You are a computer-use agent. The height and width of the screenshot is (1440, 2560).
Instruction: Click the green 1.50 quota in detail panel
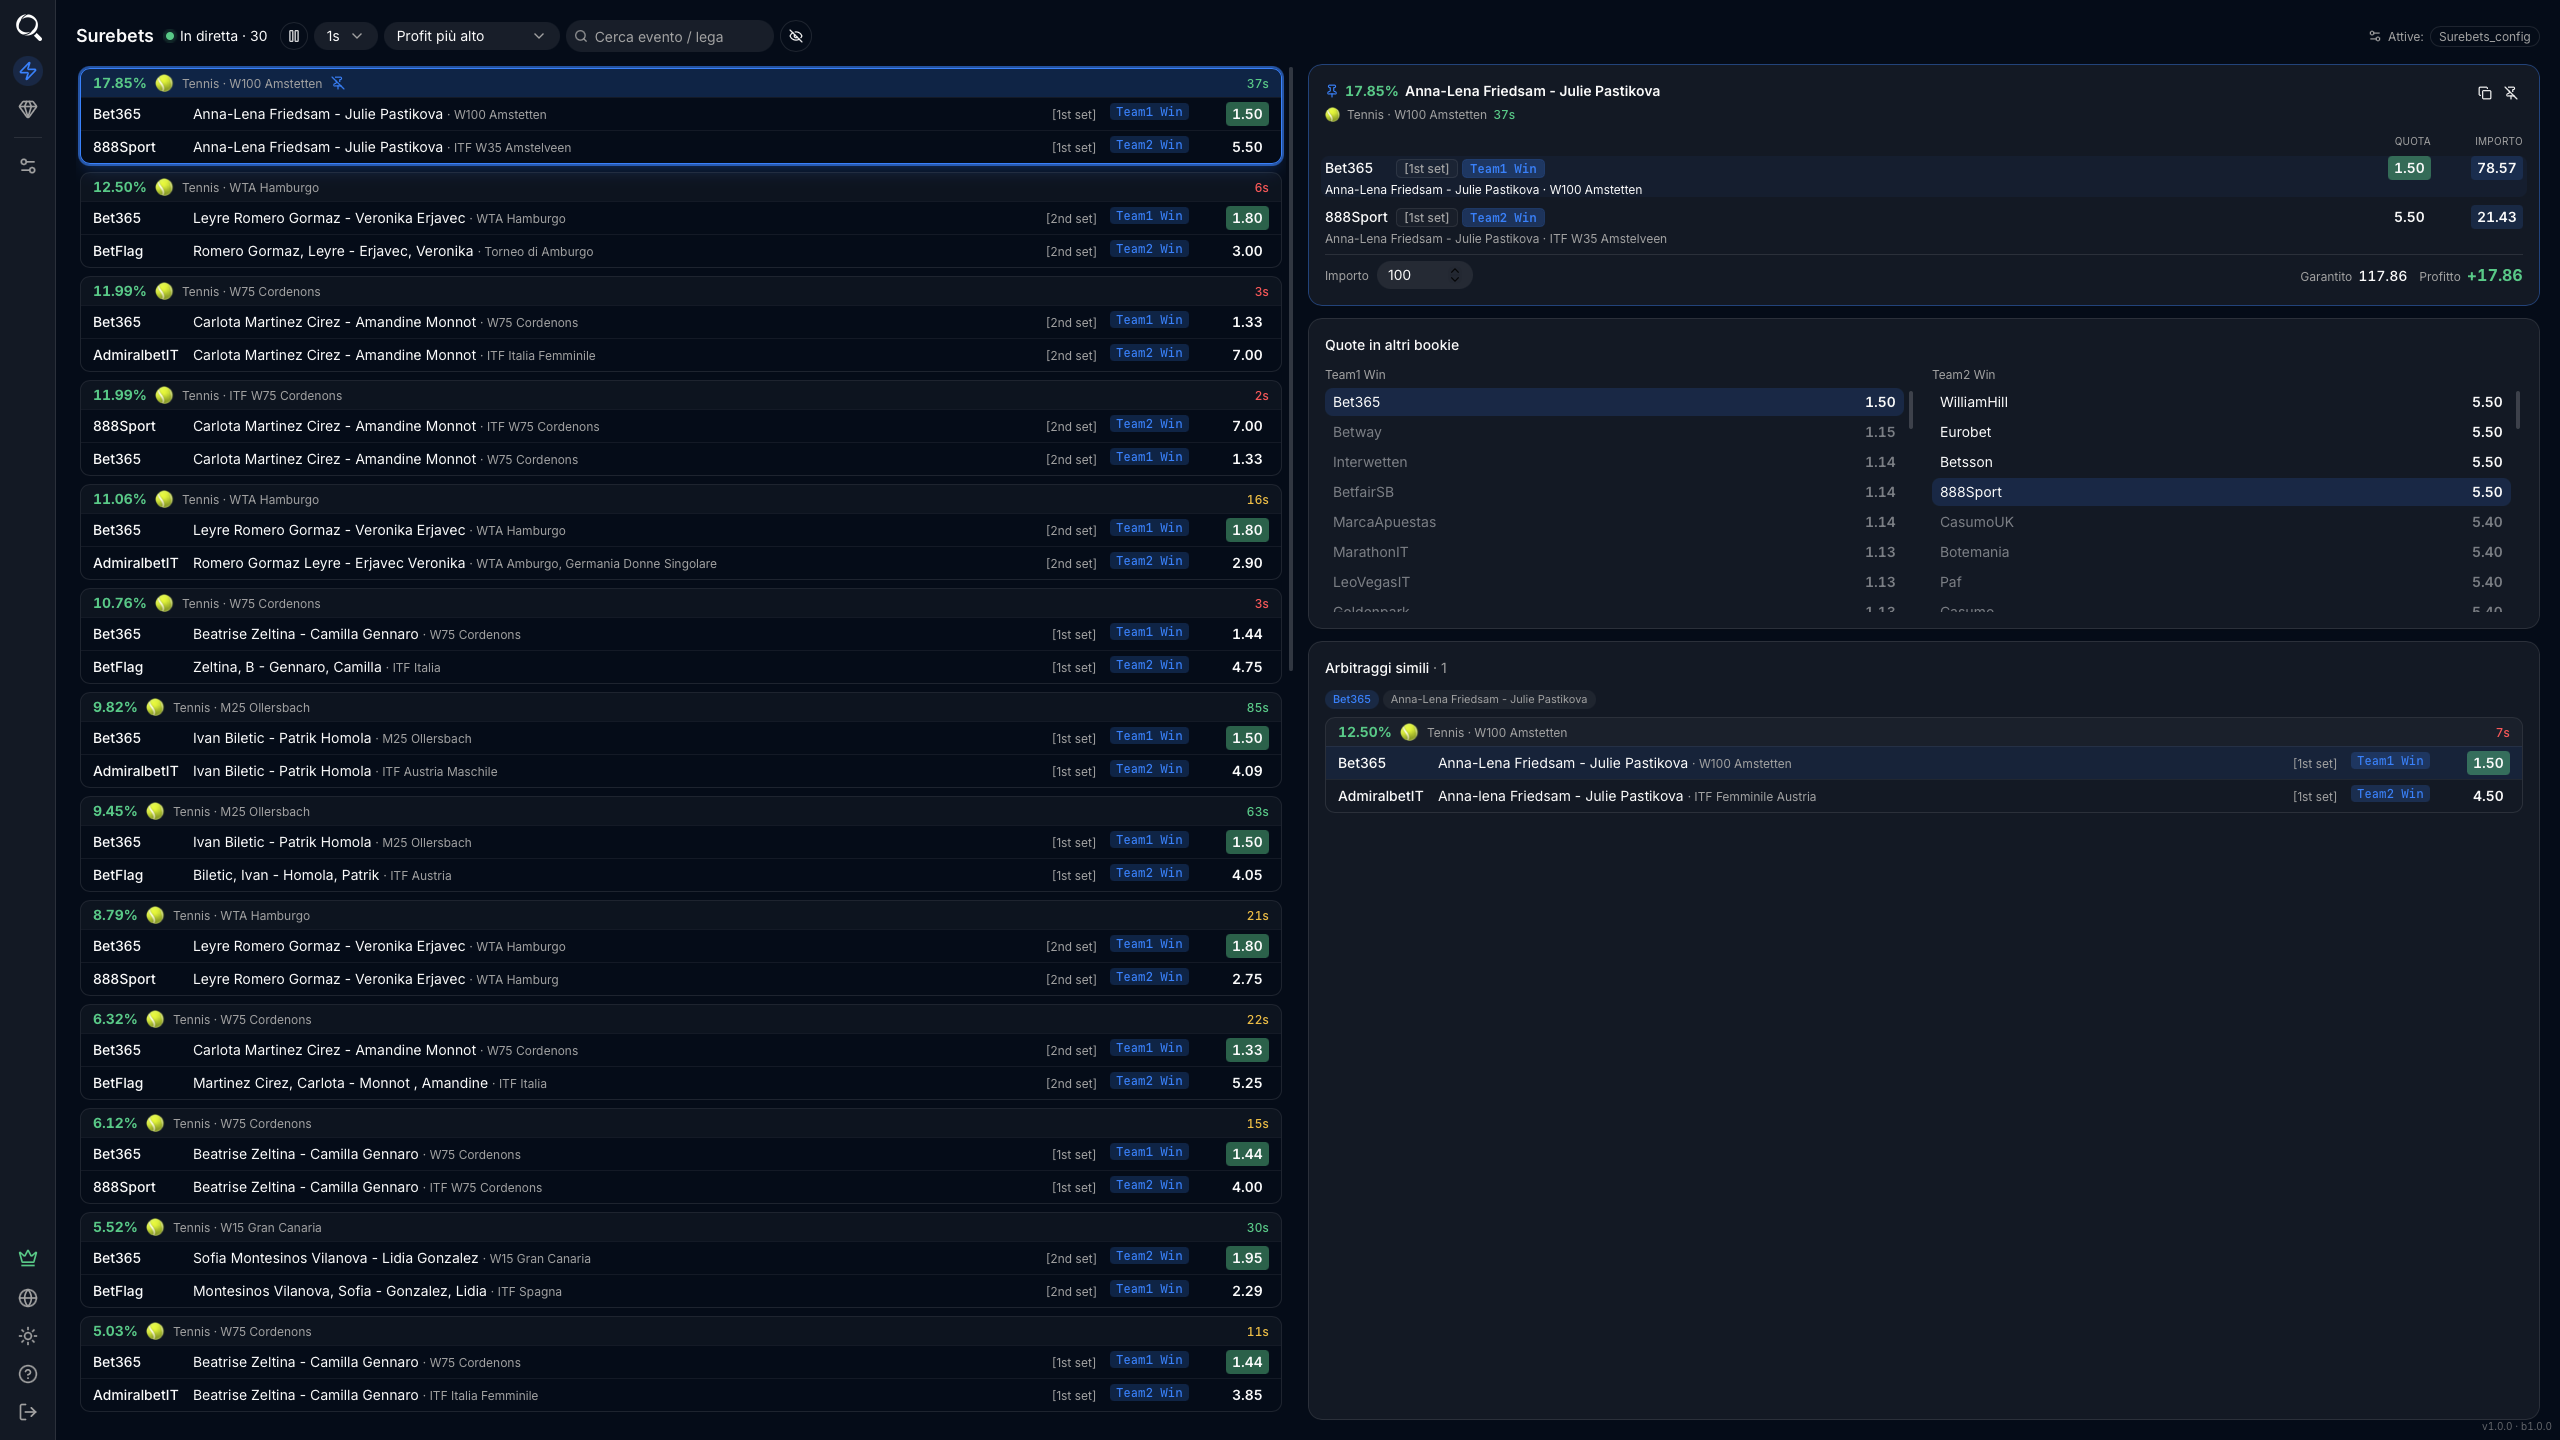point(2409,168)
